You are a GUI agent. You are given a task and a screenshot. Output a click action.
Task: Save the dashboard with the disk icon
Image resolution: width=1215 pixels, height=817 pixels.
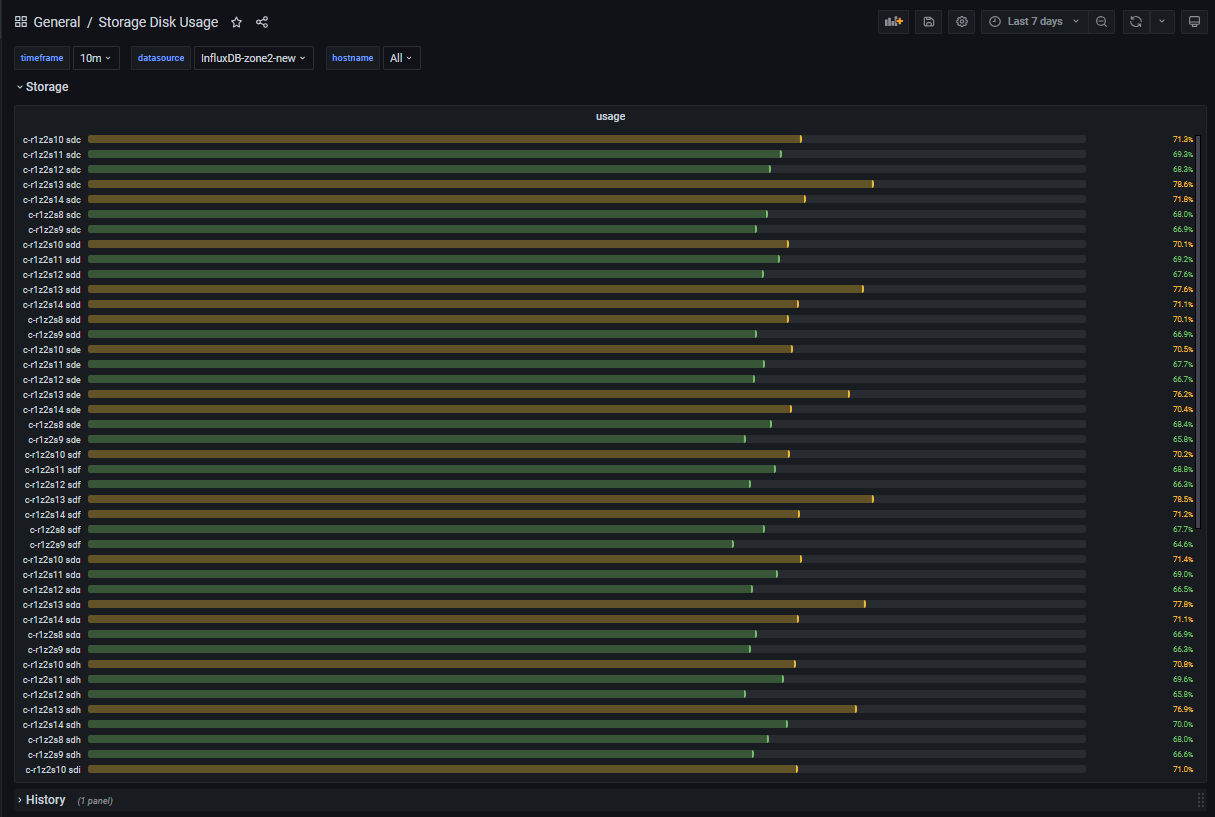click(x=928, y=22)
